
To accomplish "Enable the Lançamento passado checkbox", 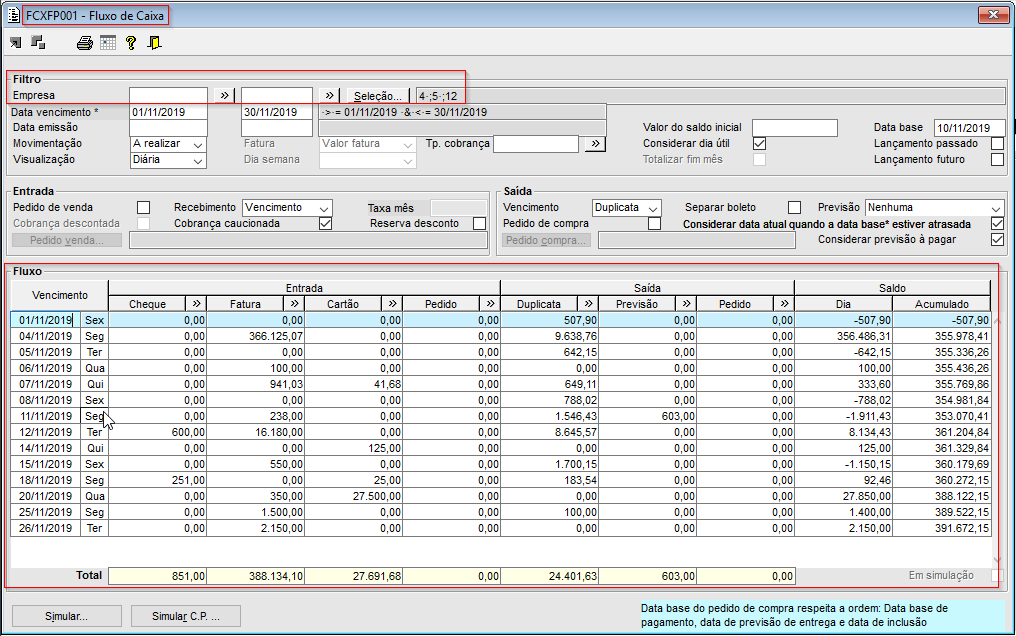I will [997, 144].
